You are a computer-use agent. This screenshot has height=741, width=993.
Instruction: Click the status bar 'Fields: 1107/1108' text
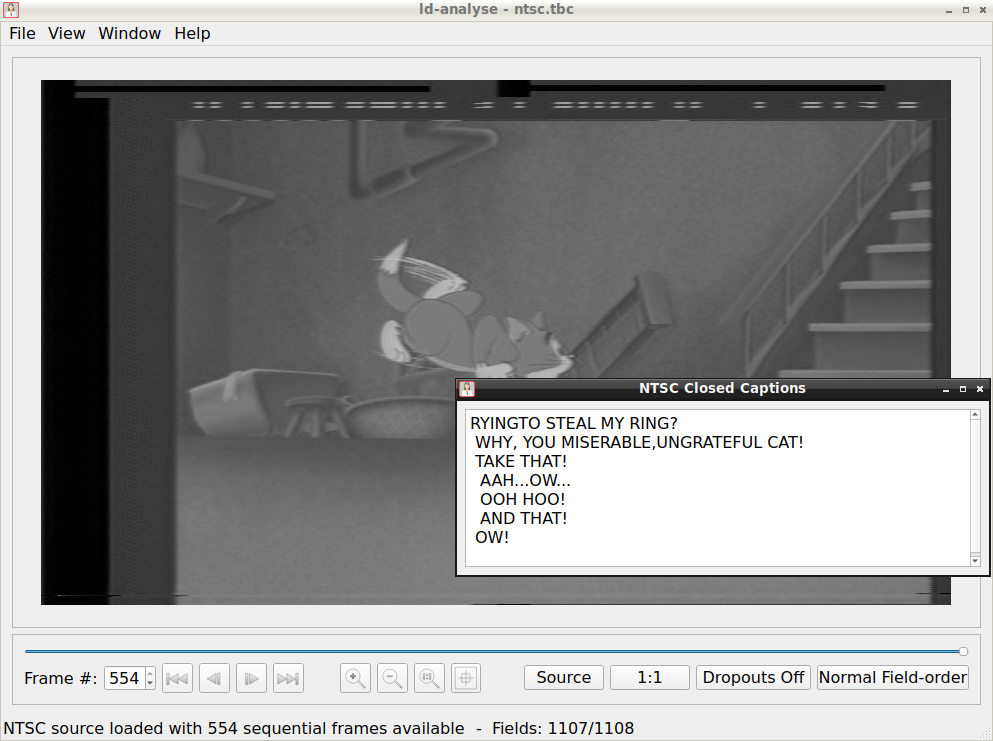[563, 728]
